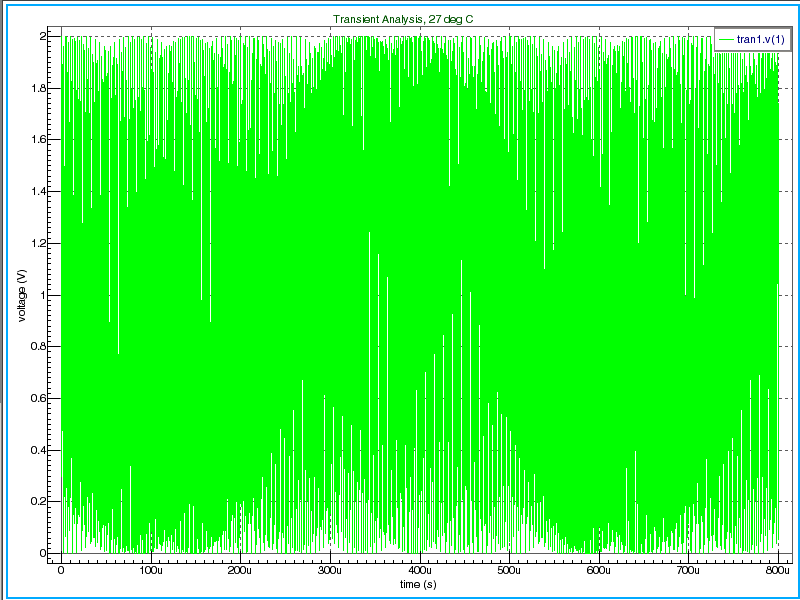Click the 400u tick label on time axis

point(419,570)
